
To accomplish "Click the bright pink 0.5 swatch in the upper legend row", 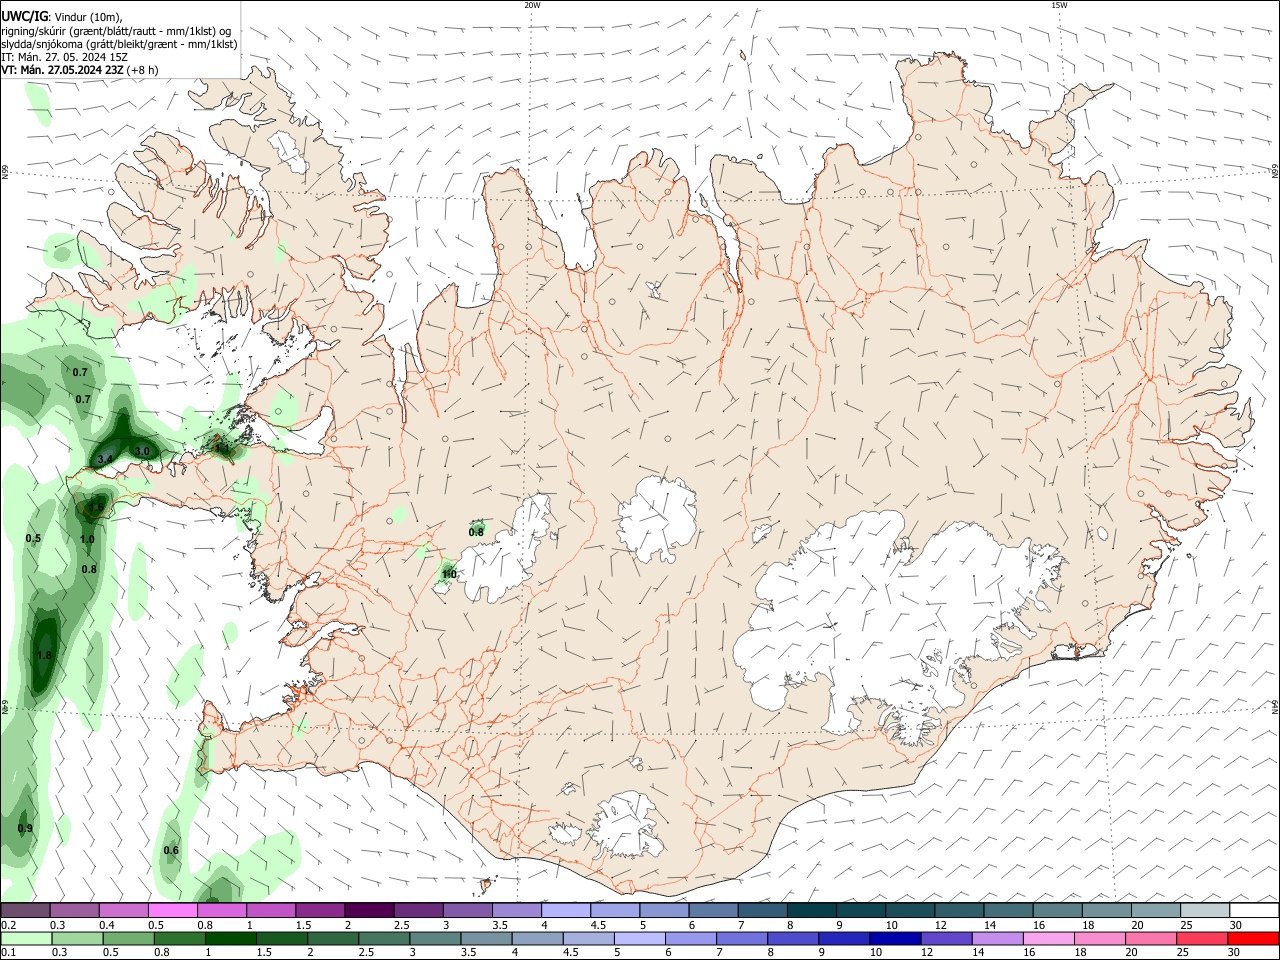I will coord(172,910).
